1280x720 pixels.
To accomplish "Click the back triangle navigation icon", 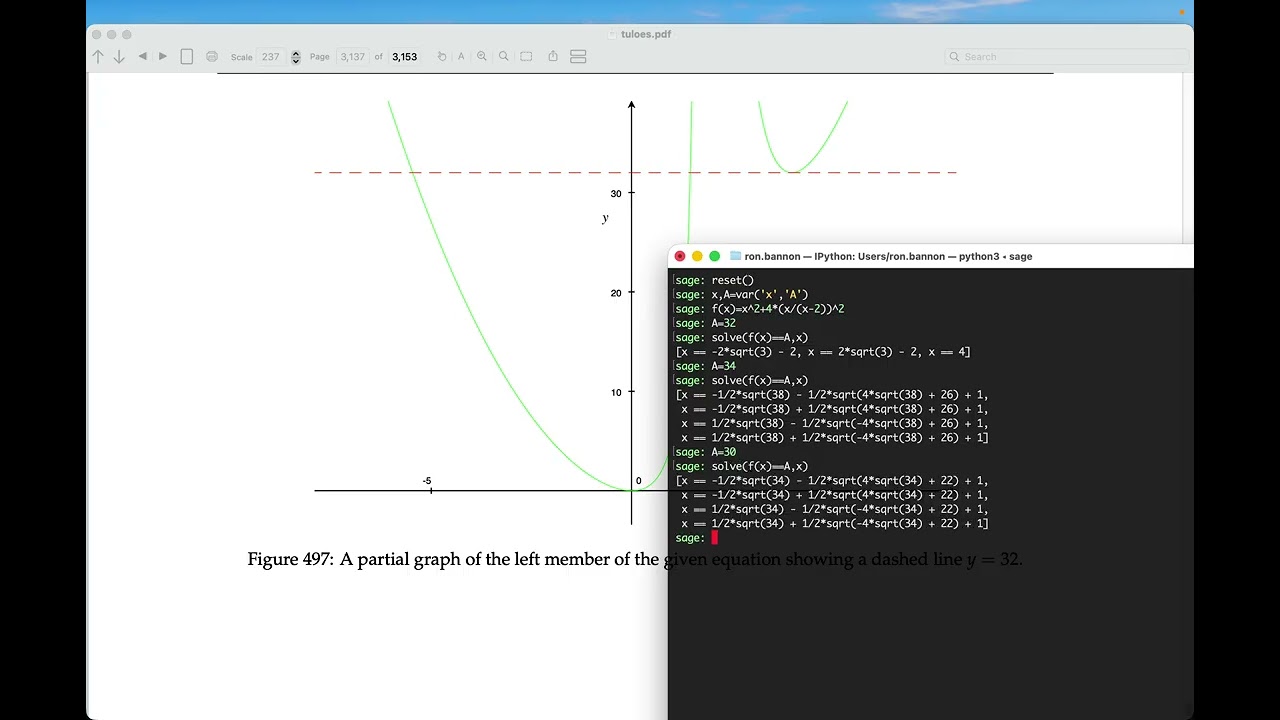I will click(x=142, y=57).
